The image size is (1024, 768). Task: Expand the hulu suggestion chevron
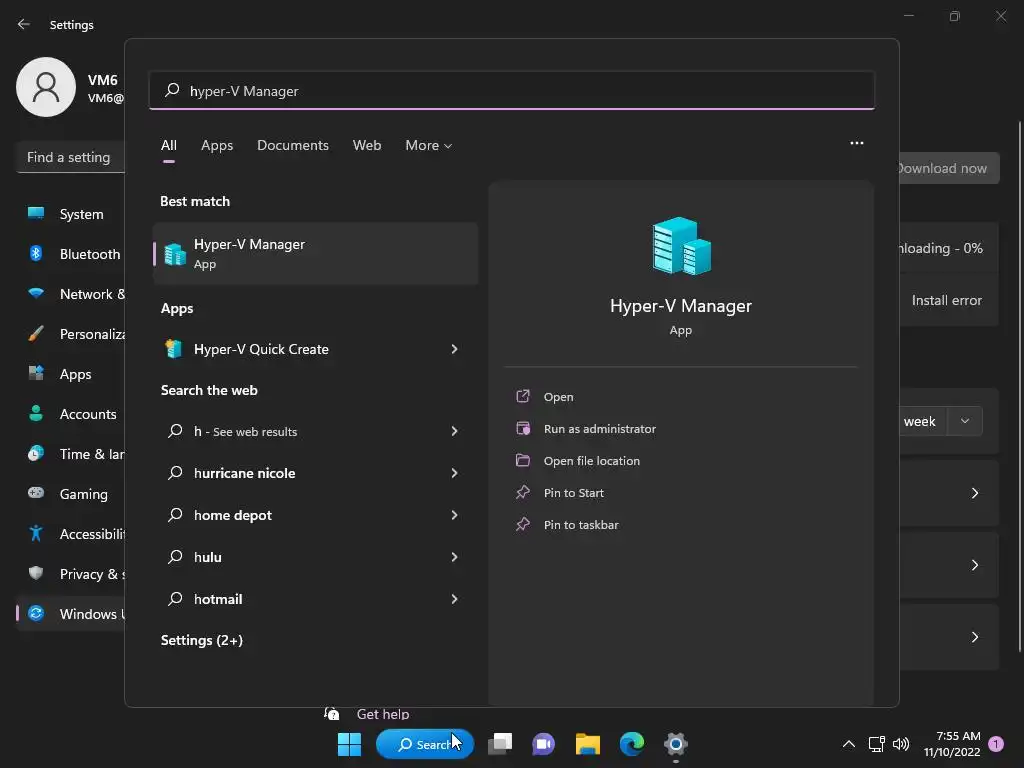pyautogui.click(x=455, y=557)
